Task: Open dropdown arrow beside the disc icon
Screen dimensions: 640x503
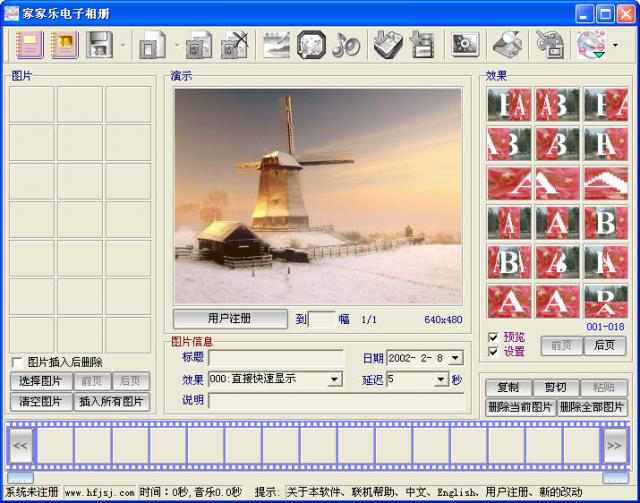Action: pyautogui.click(x=615, y=45)
